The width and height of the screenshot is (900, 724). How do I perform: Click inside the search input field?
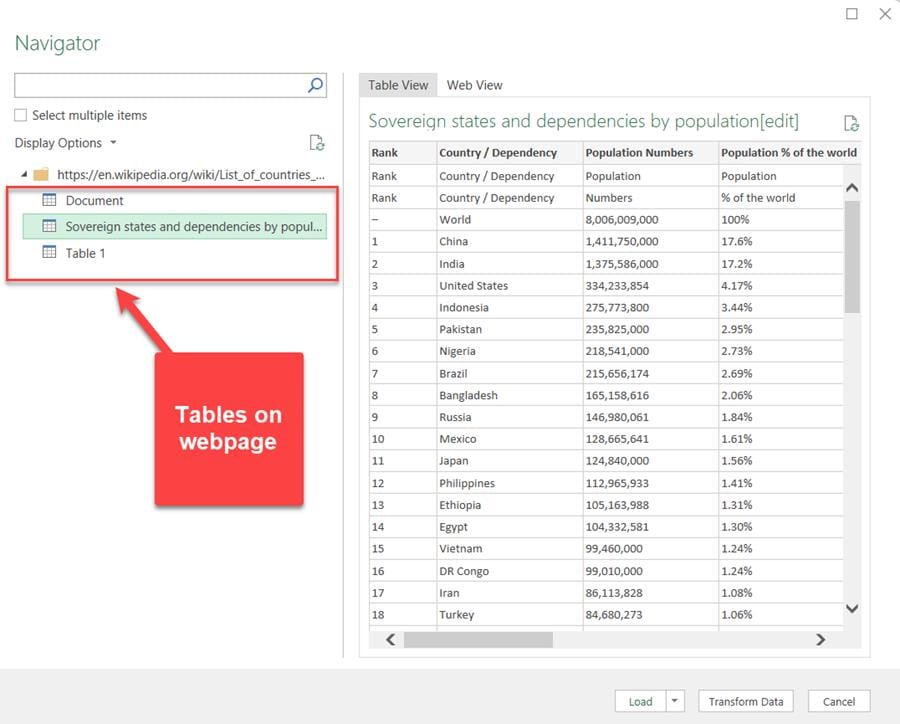coord(160,85)
